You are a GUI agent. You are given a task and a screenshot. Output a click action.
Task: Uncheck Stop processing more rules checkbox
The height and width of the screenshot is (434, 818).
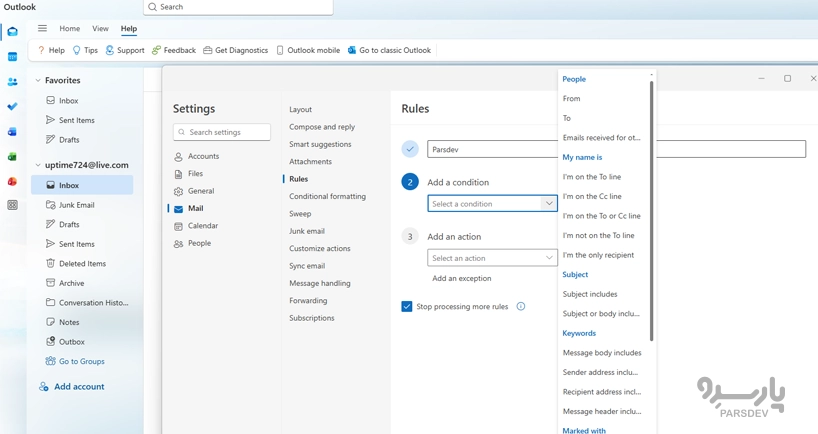407,307
